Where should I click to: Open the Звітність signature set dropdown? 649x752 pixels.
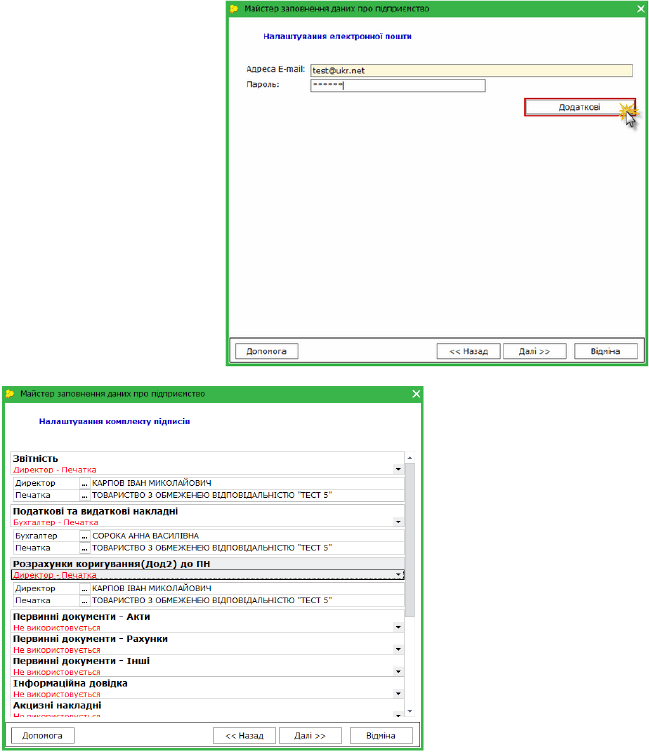coord(398,469)
